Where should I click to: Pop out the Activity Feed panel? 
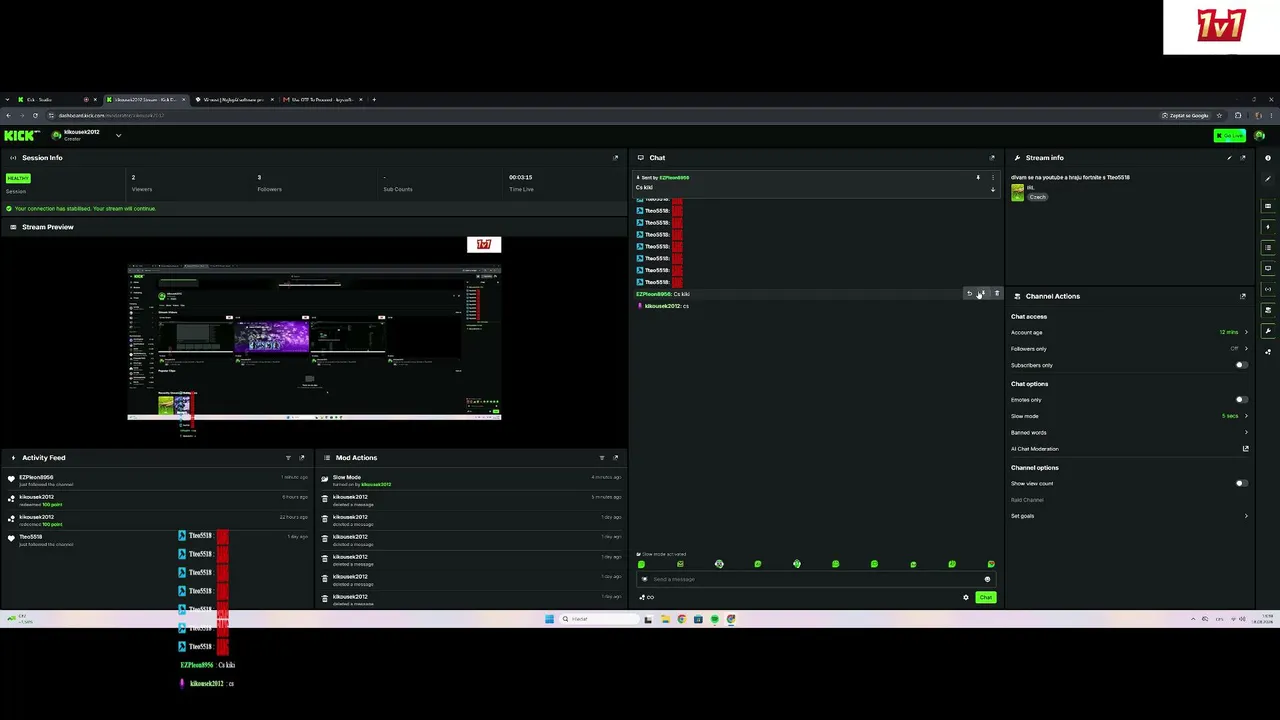point(302,458)
